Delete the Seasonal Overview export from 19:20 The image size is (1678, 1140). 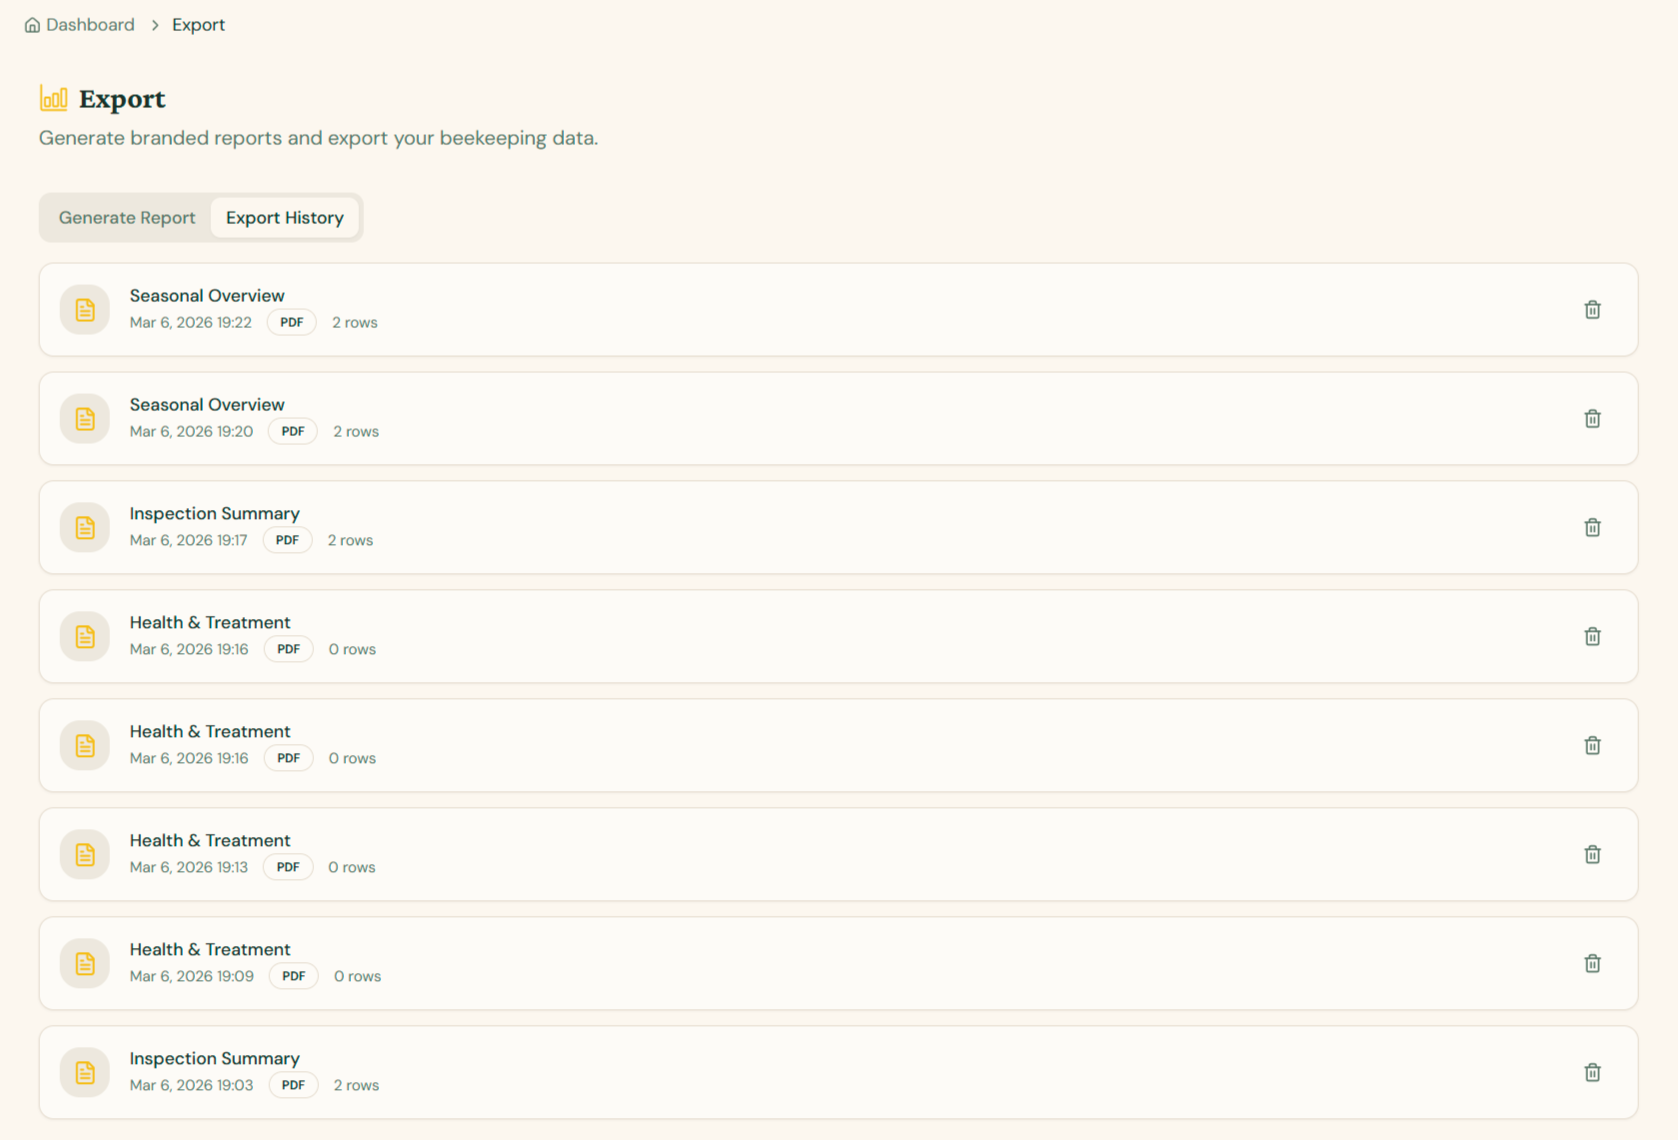[x=1592, y=419]
